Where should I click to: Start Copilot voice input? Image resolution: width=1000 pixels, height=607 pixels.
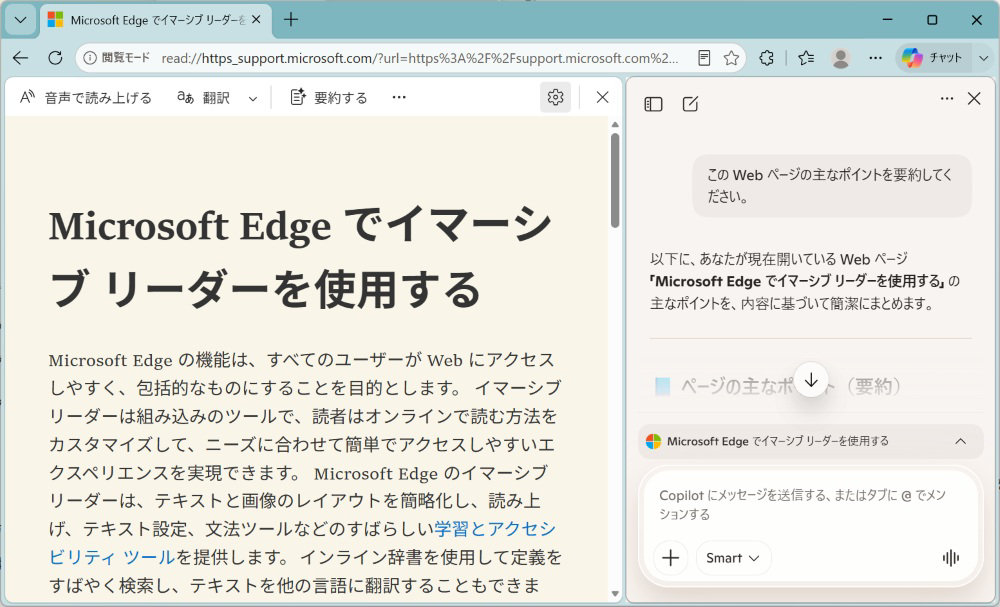[x=951, y=558]
